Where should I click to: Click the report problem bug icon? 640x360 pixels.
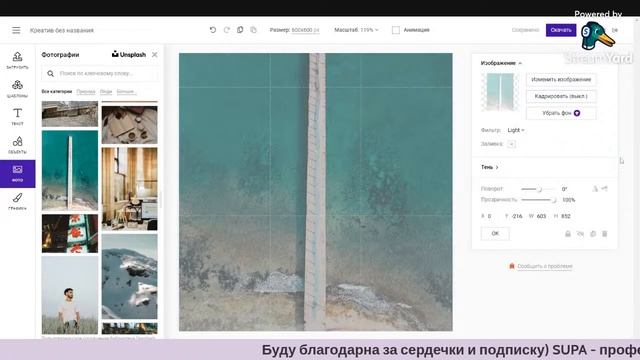tap(511, 266)
